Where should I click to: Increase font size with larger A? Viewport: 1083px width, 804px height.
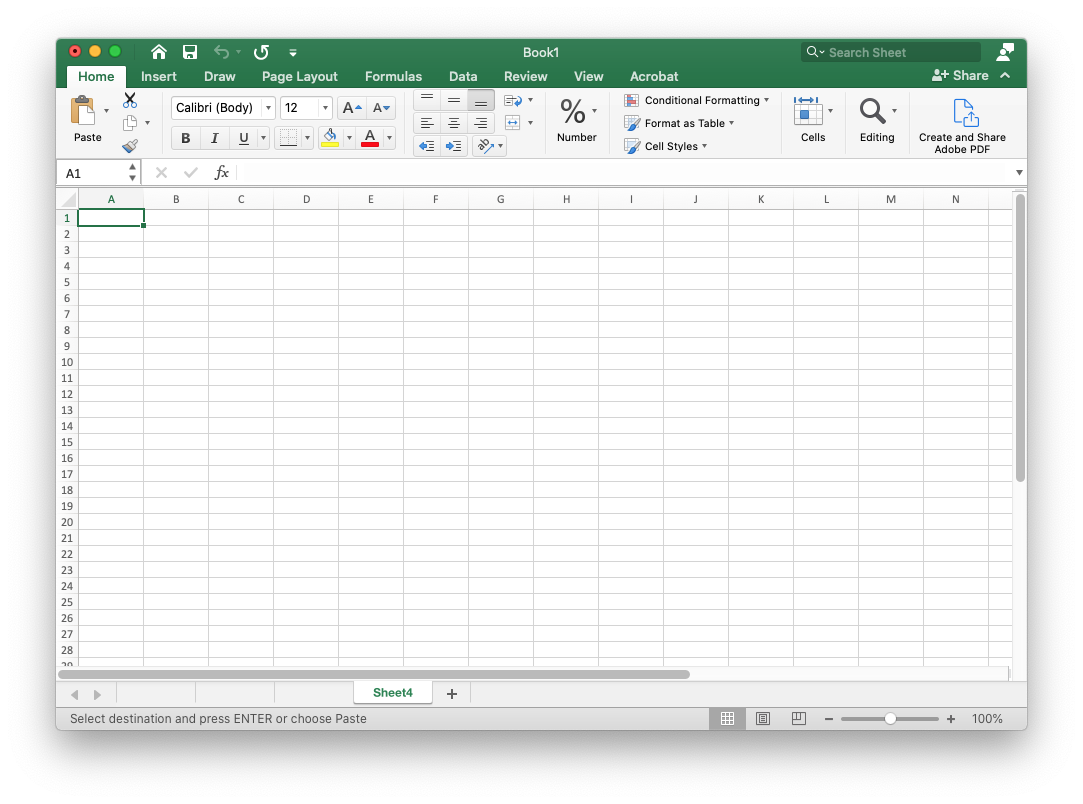coord(352,108)
